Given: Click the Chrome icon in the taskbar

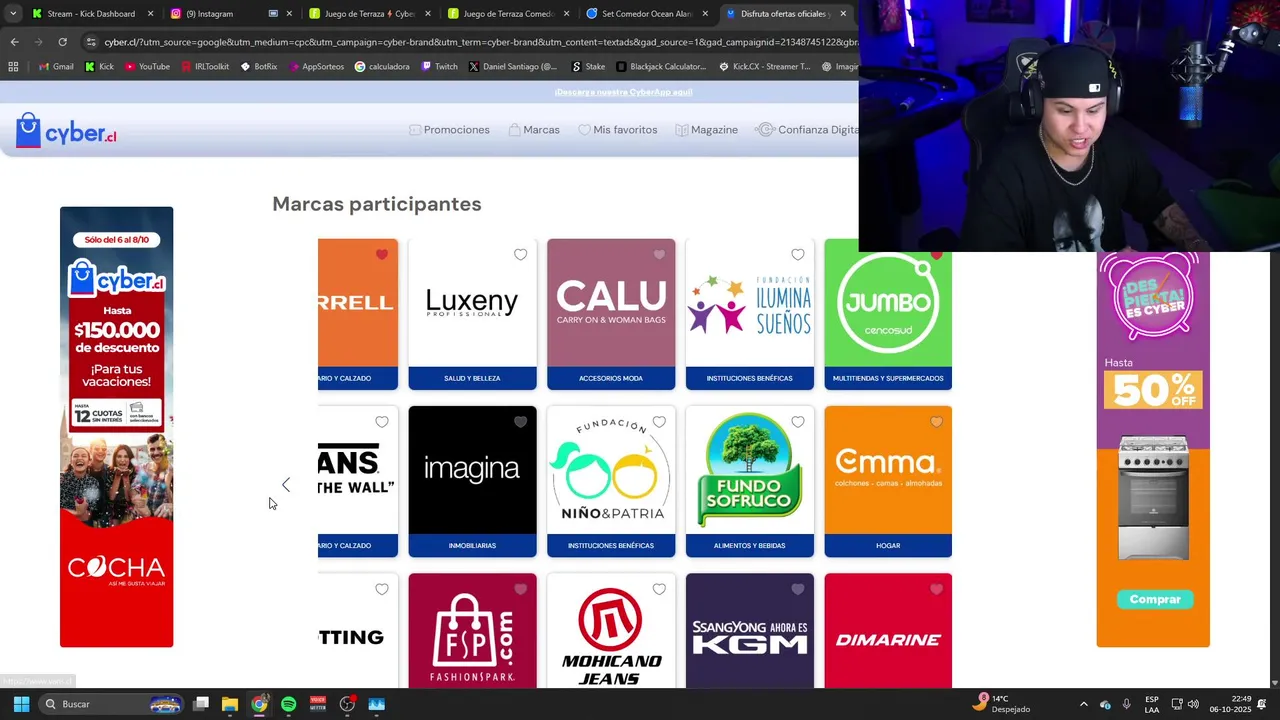Looking at the screenshot, I should (259, 704).
